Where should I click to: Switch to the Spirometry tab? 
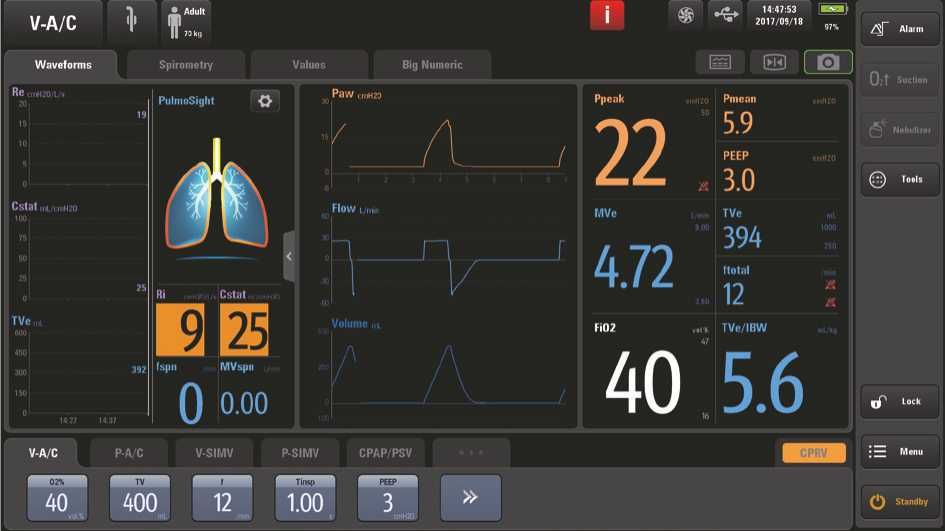(186, 65)
